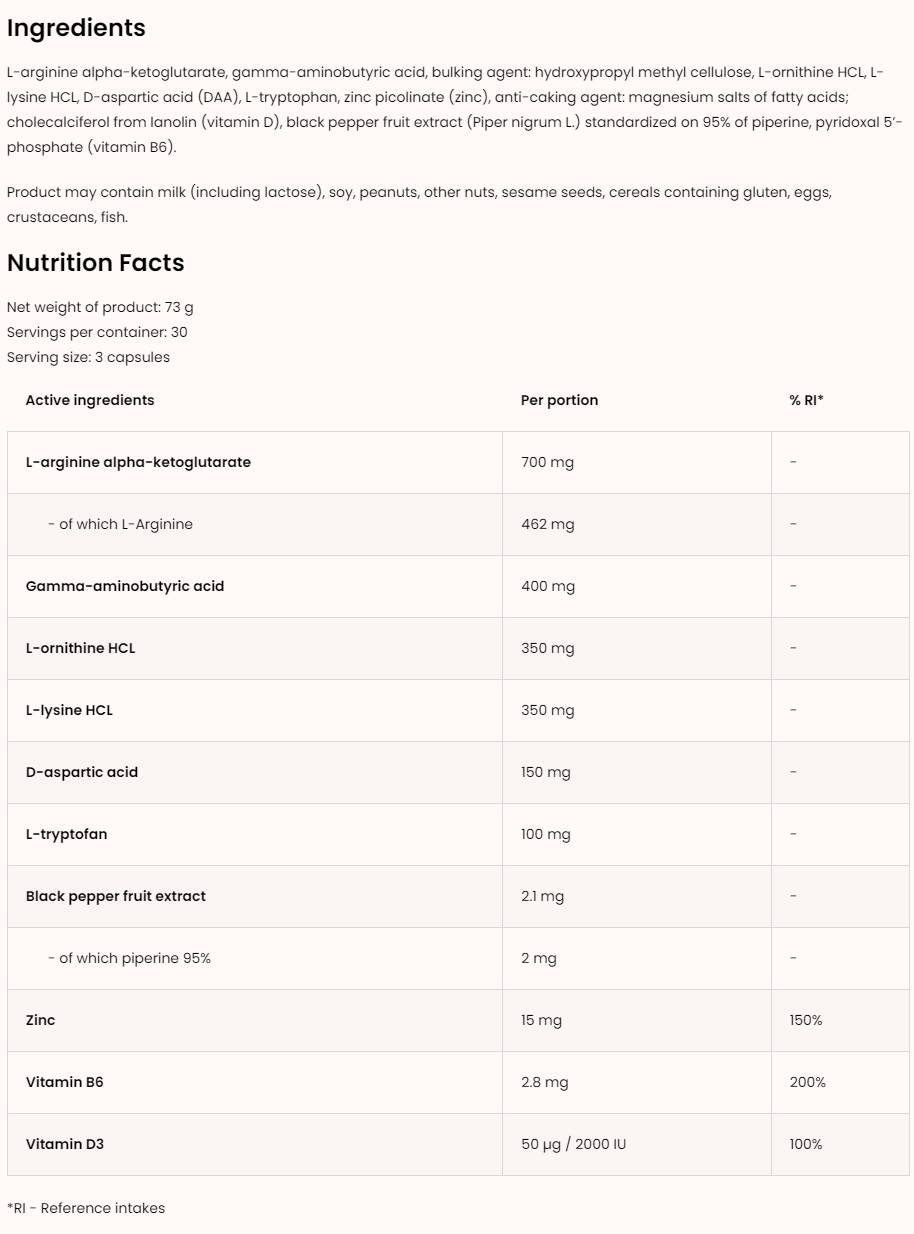Click the Nutrition Facts heading
The height and width of the screenshot is (1234, 914).
(95, 263)
